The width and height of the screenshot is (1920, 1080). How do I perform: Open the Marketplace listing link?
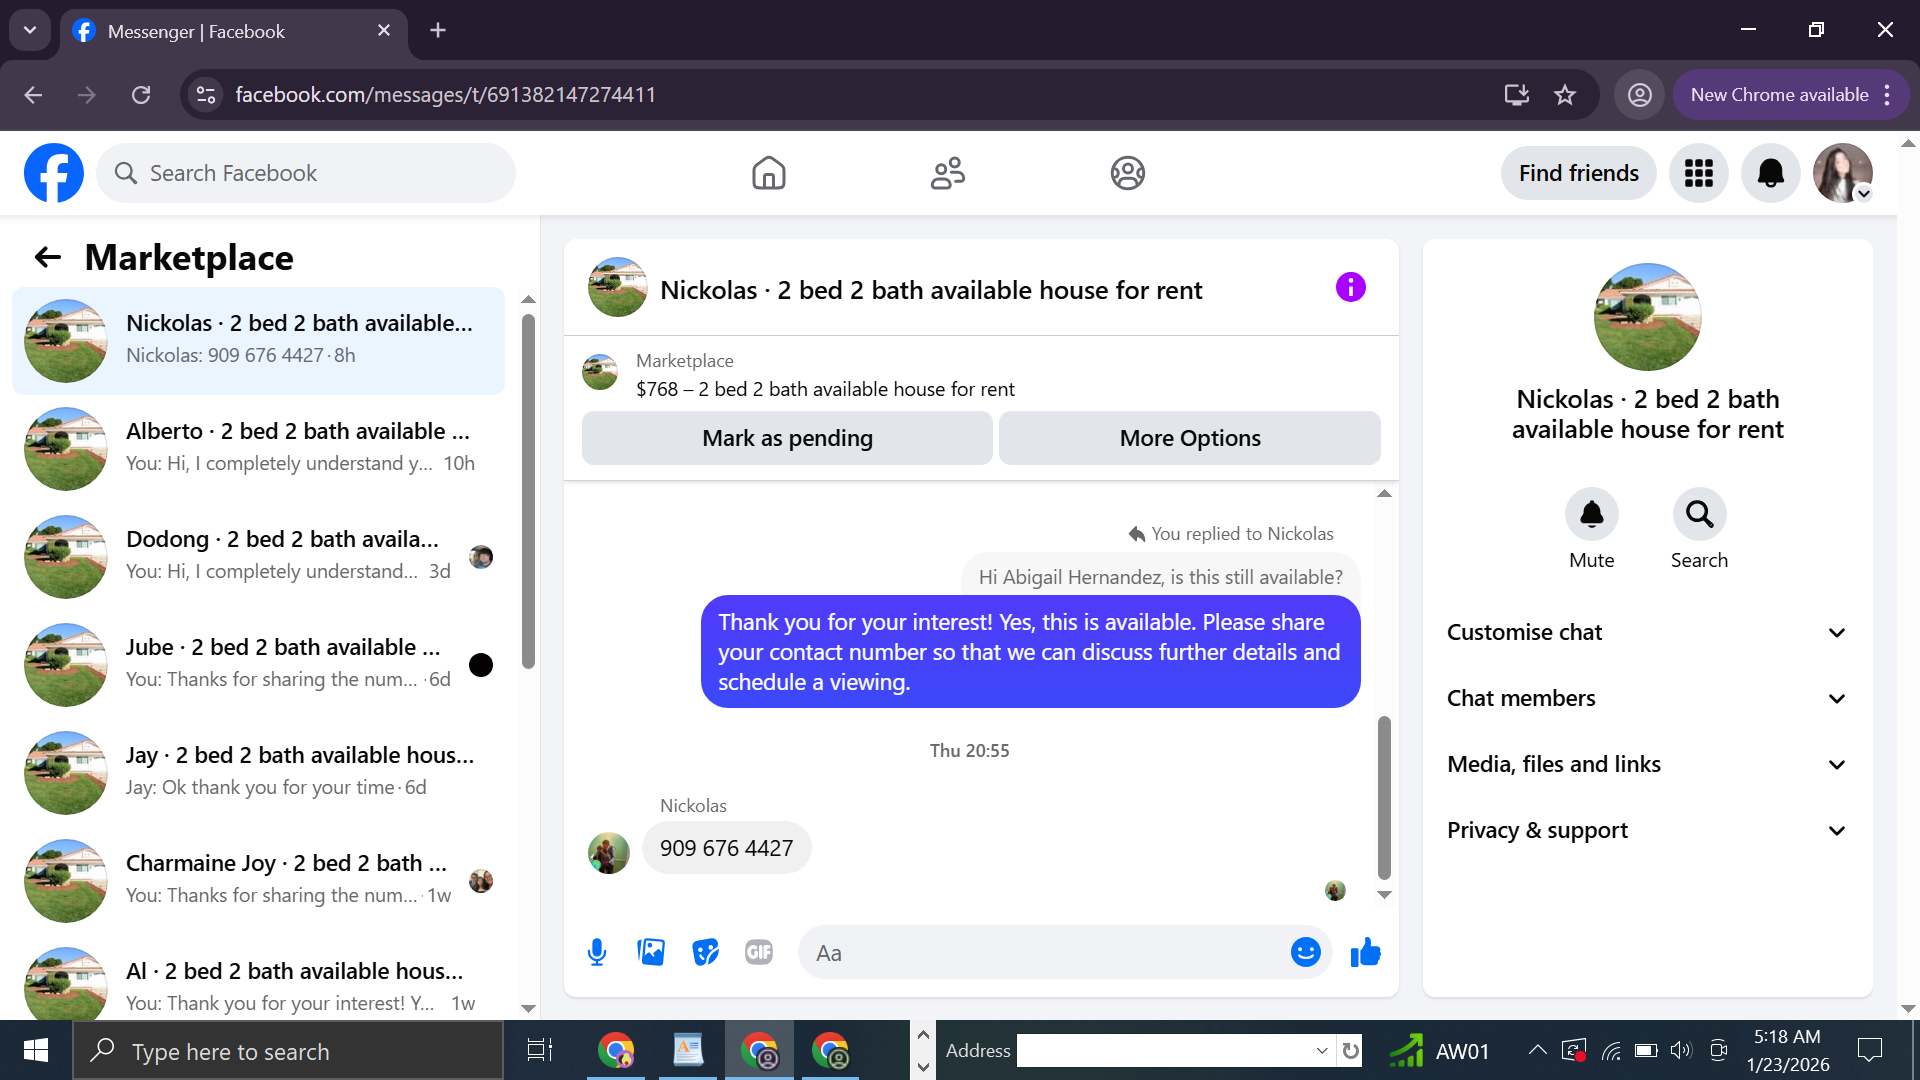tap(825, 389)
